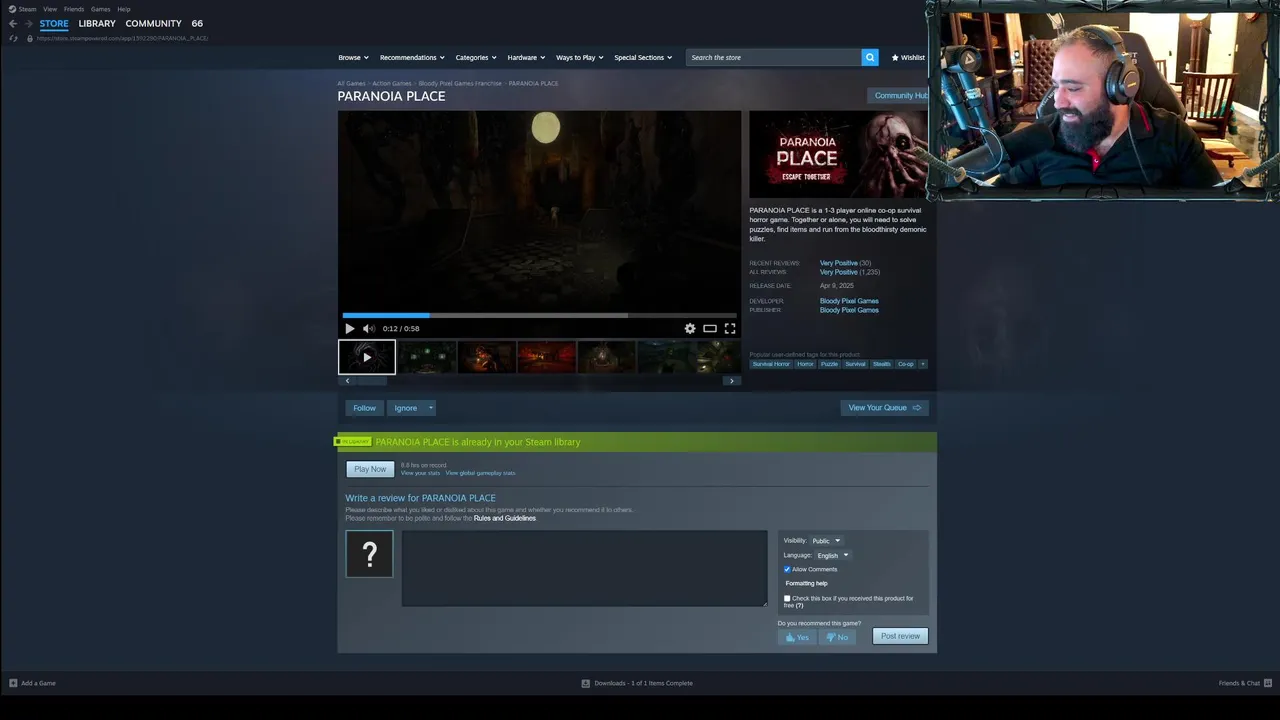
Task: Click View global gameplay stats
Action: click(481, 473)
